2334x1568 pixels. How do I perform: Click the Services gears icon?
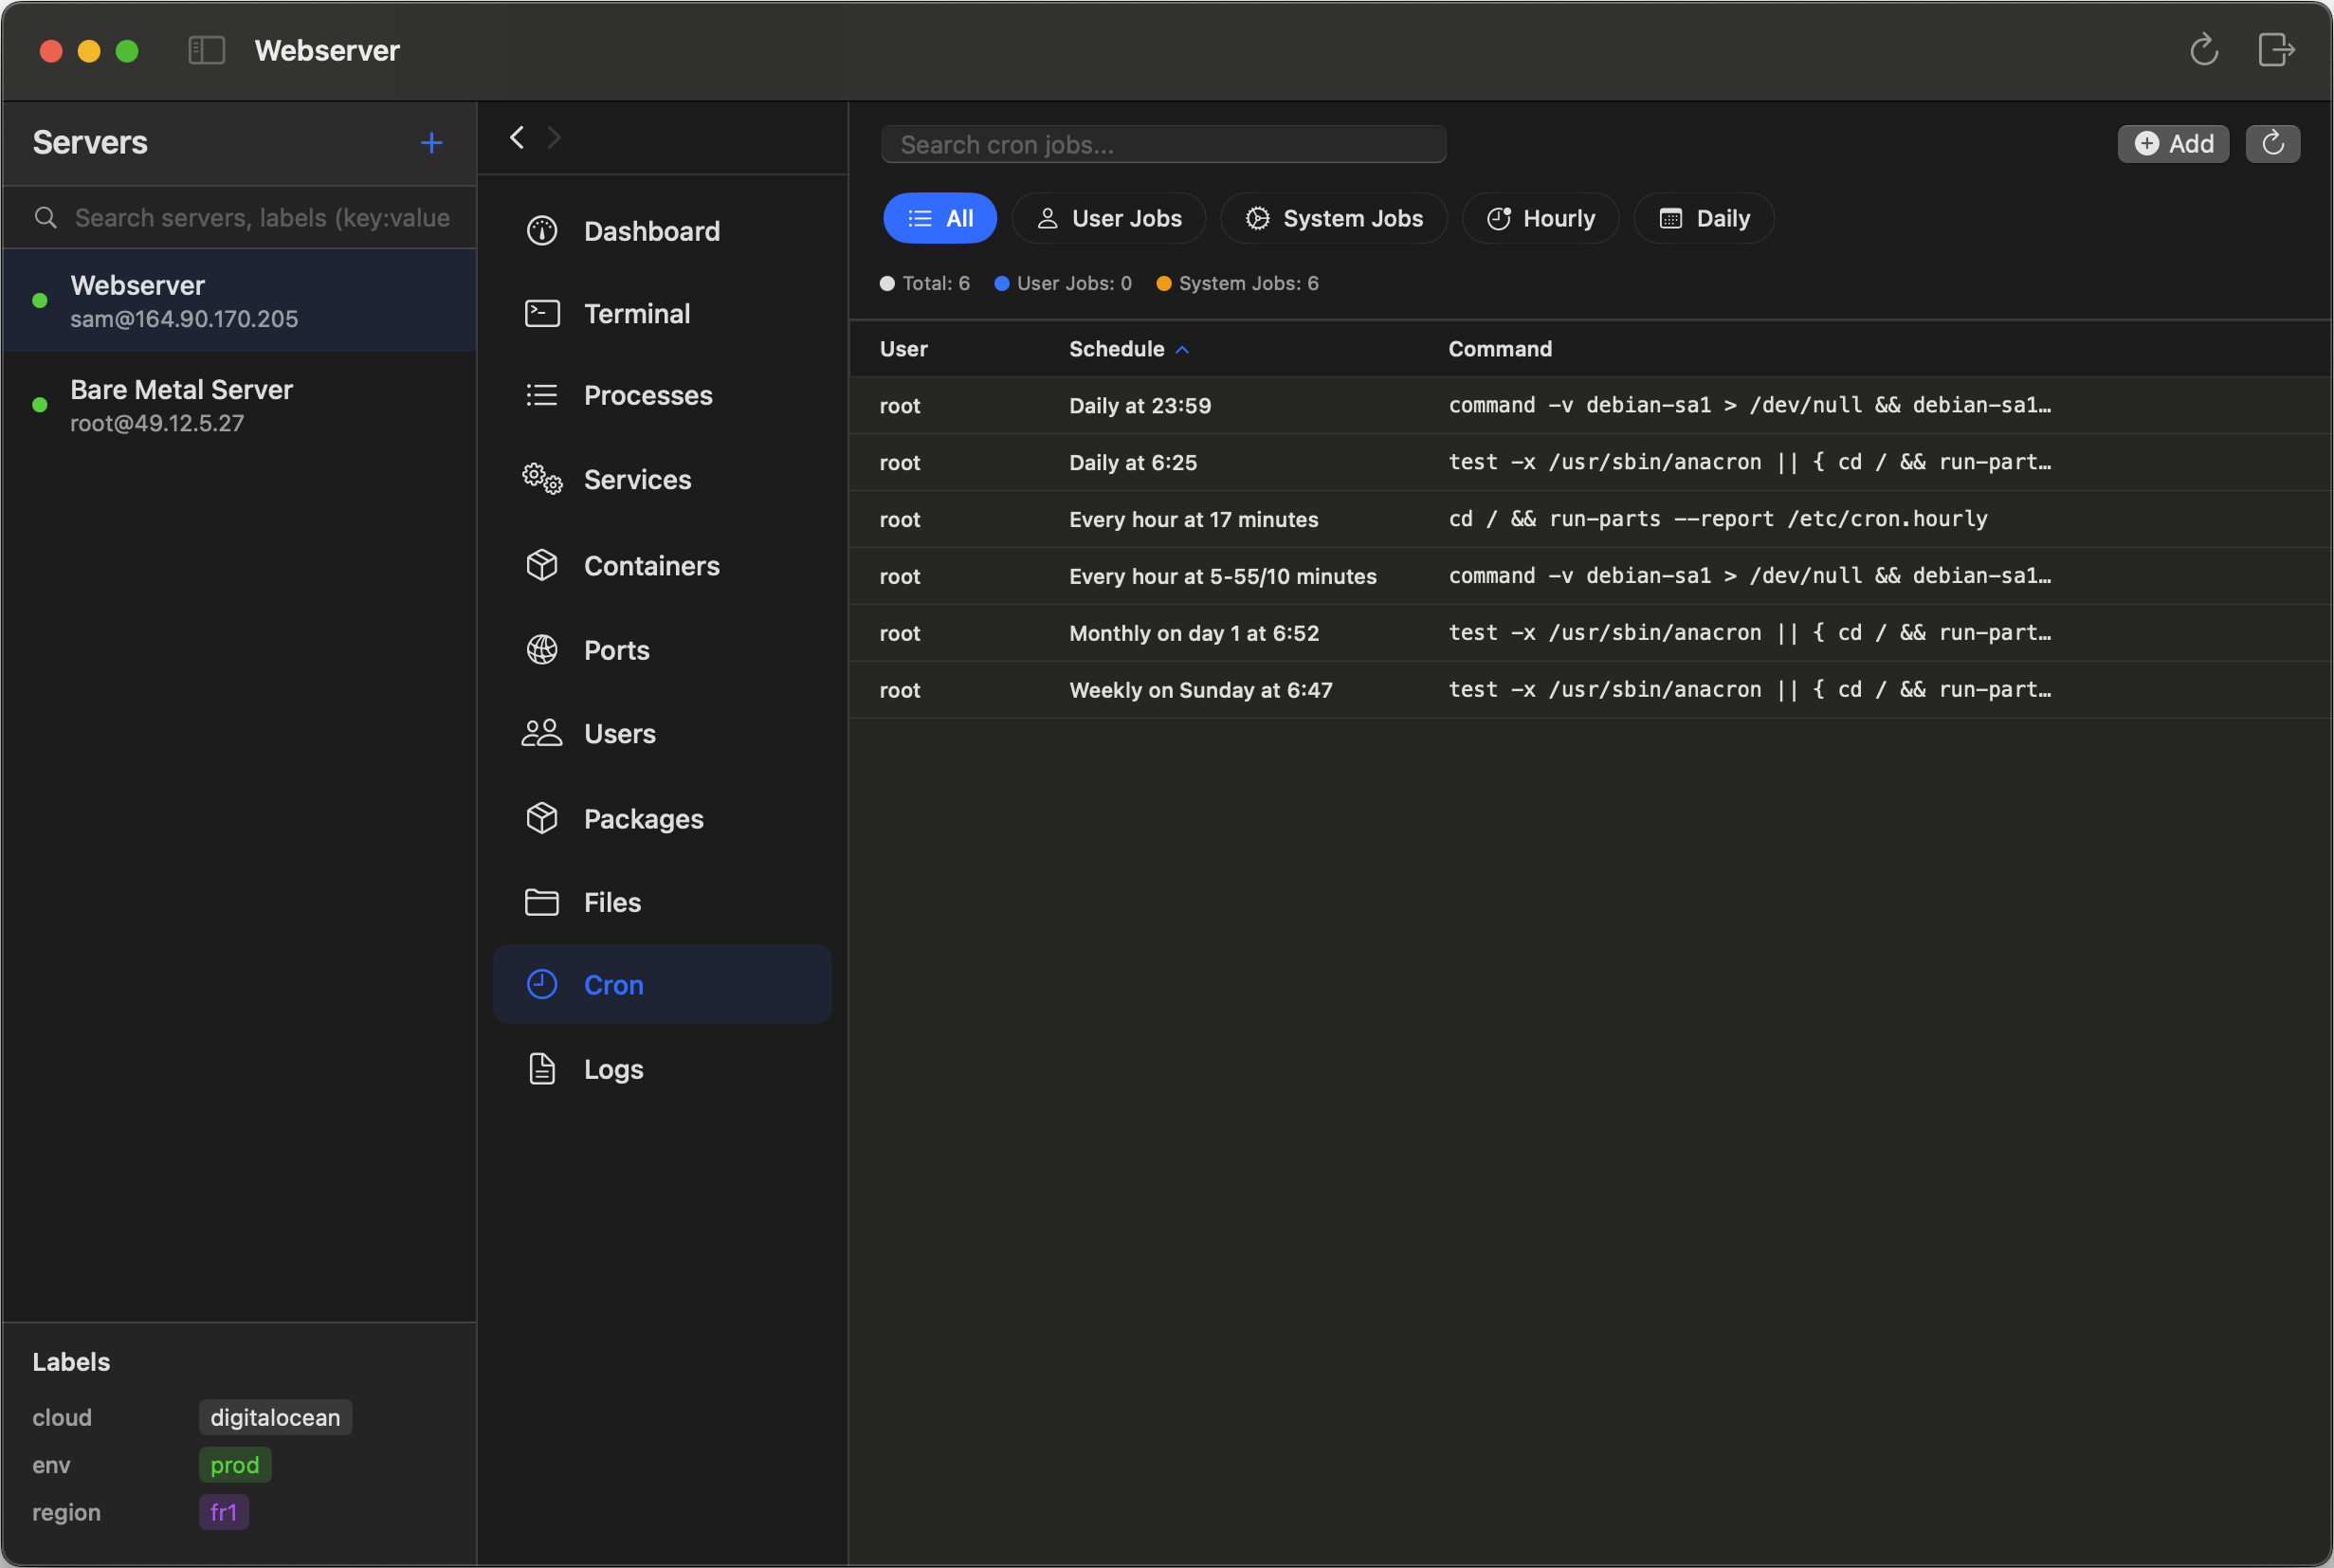(x=542, y=479)
